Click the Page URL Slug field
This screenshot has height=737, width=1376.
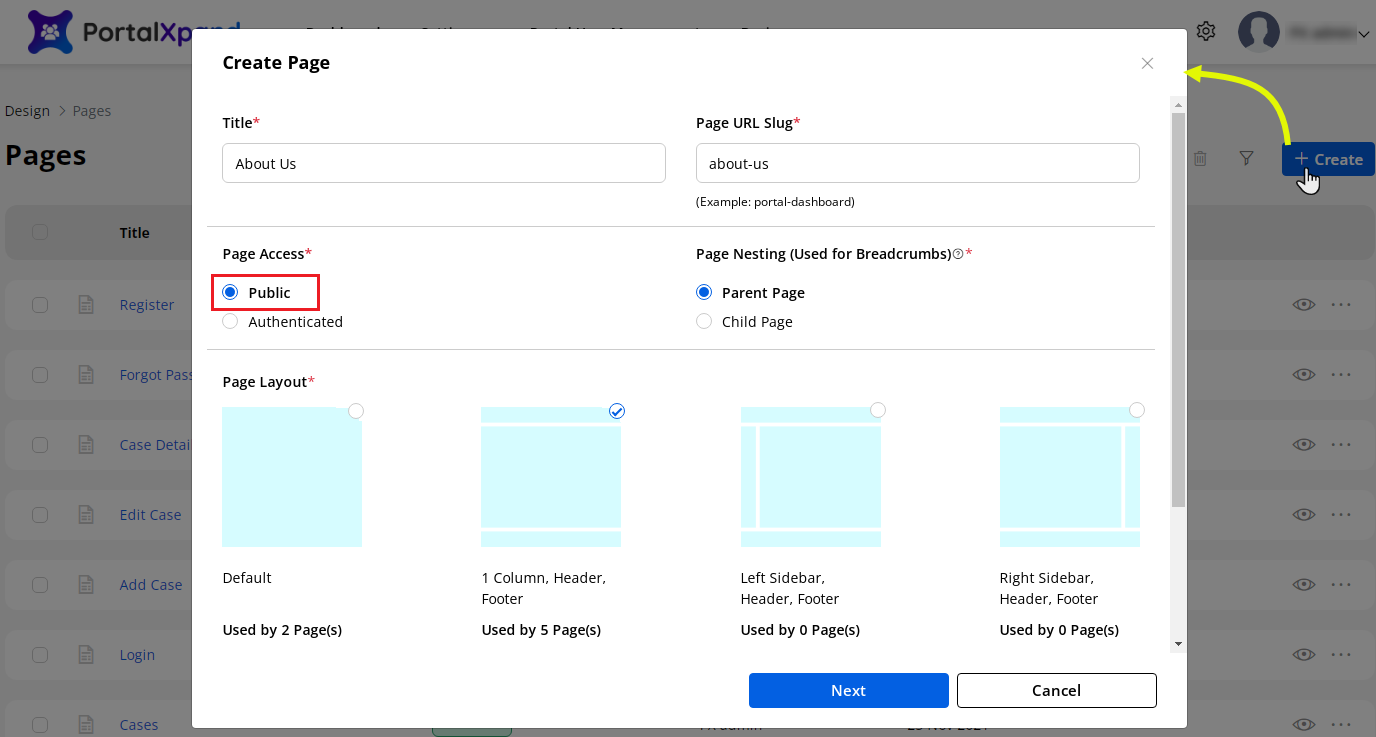point(917,163)
